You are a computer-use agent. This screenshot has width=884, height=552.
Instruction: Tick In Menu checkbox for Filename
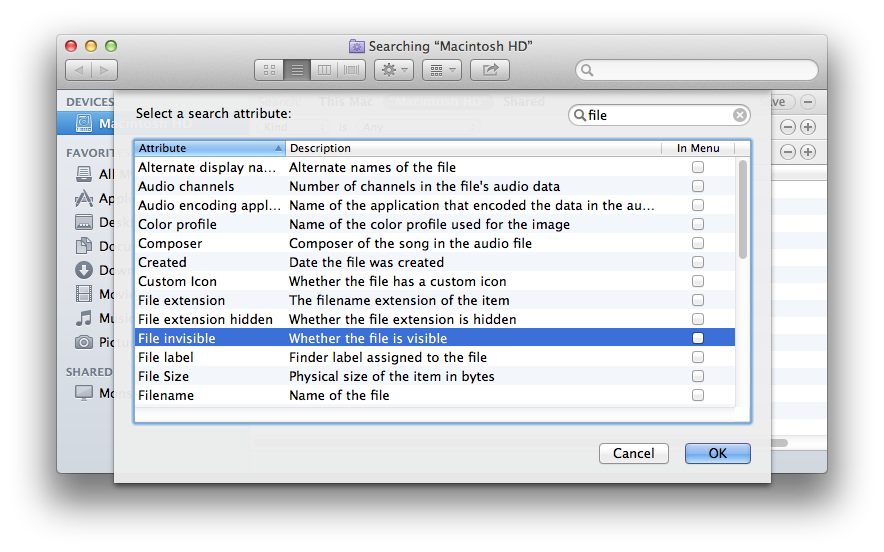(698, 395)
